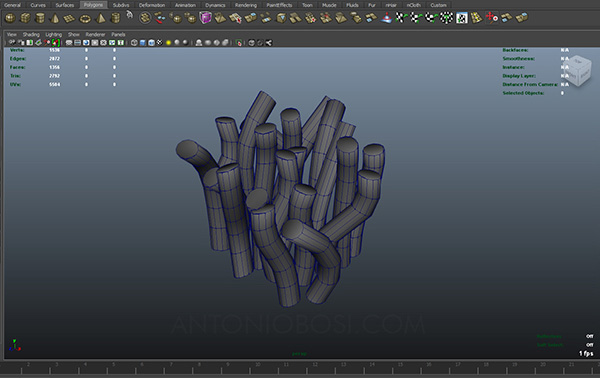600x378 pixels.
Task: Switch to the Surfaces shelf tab
Action: tap(65, 5)
